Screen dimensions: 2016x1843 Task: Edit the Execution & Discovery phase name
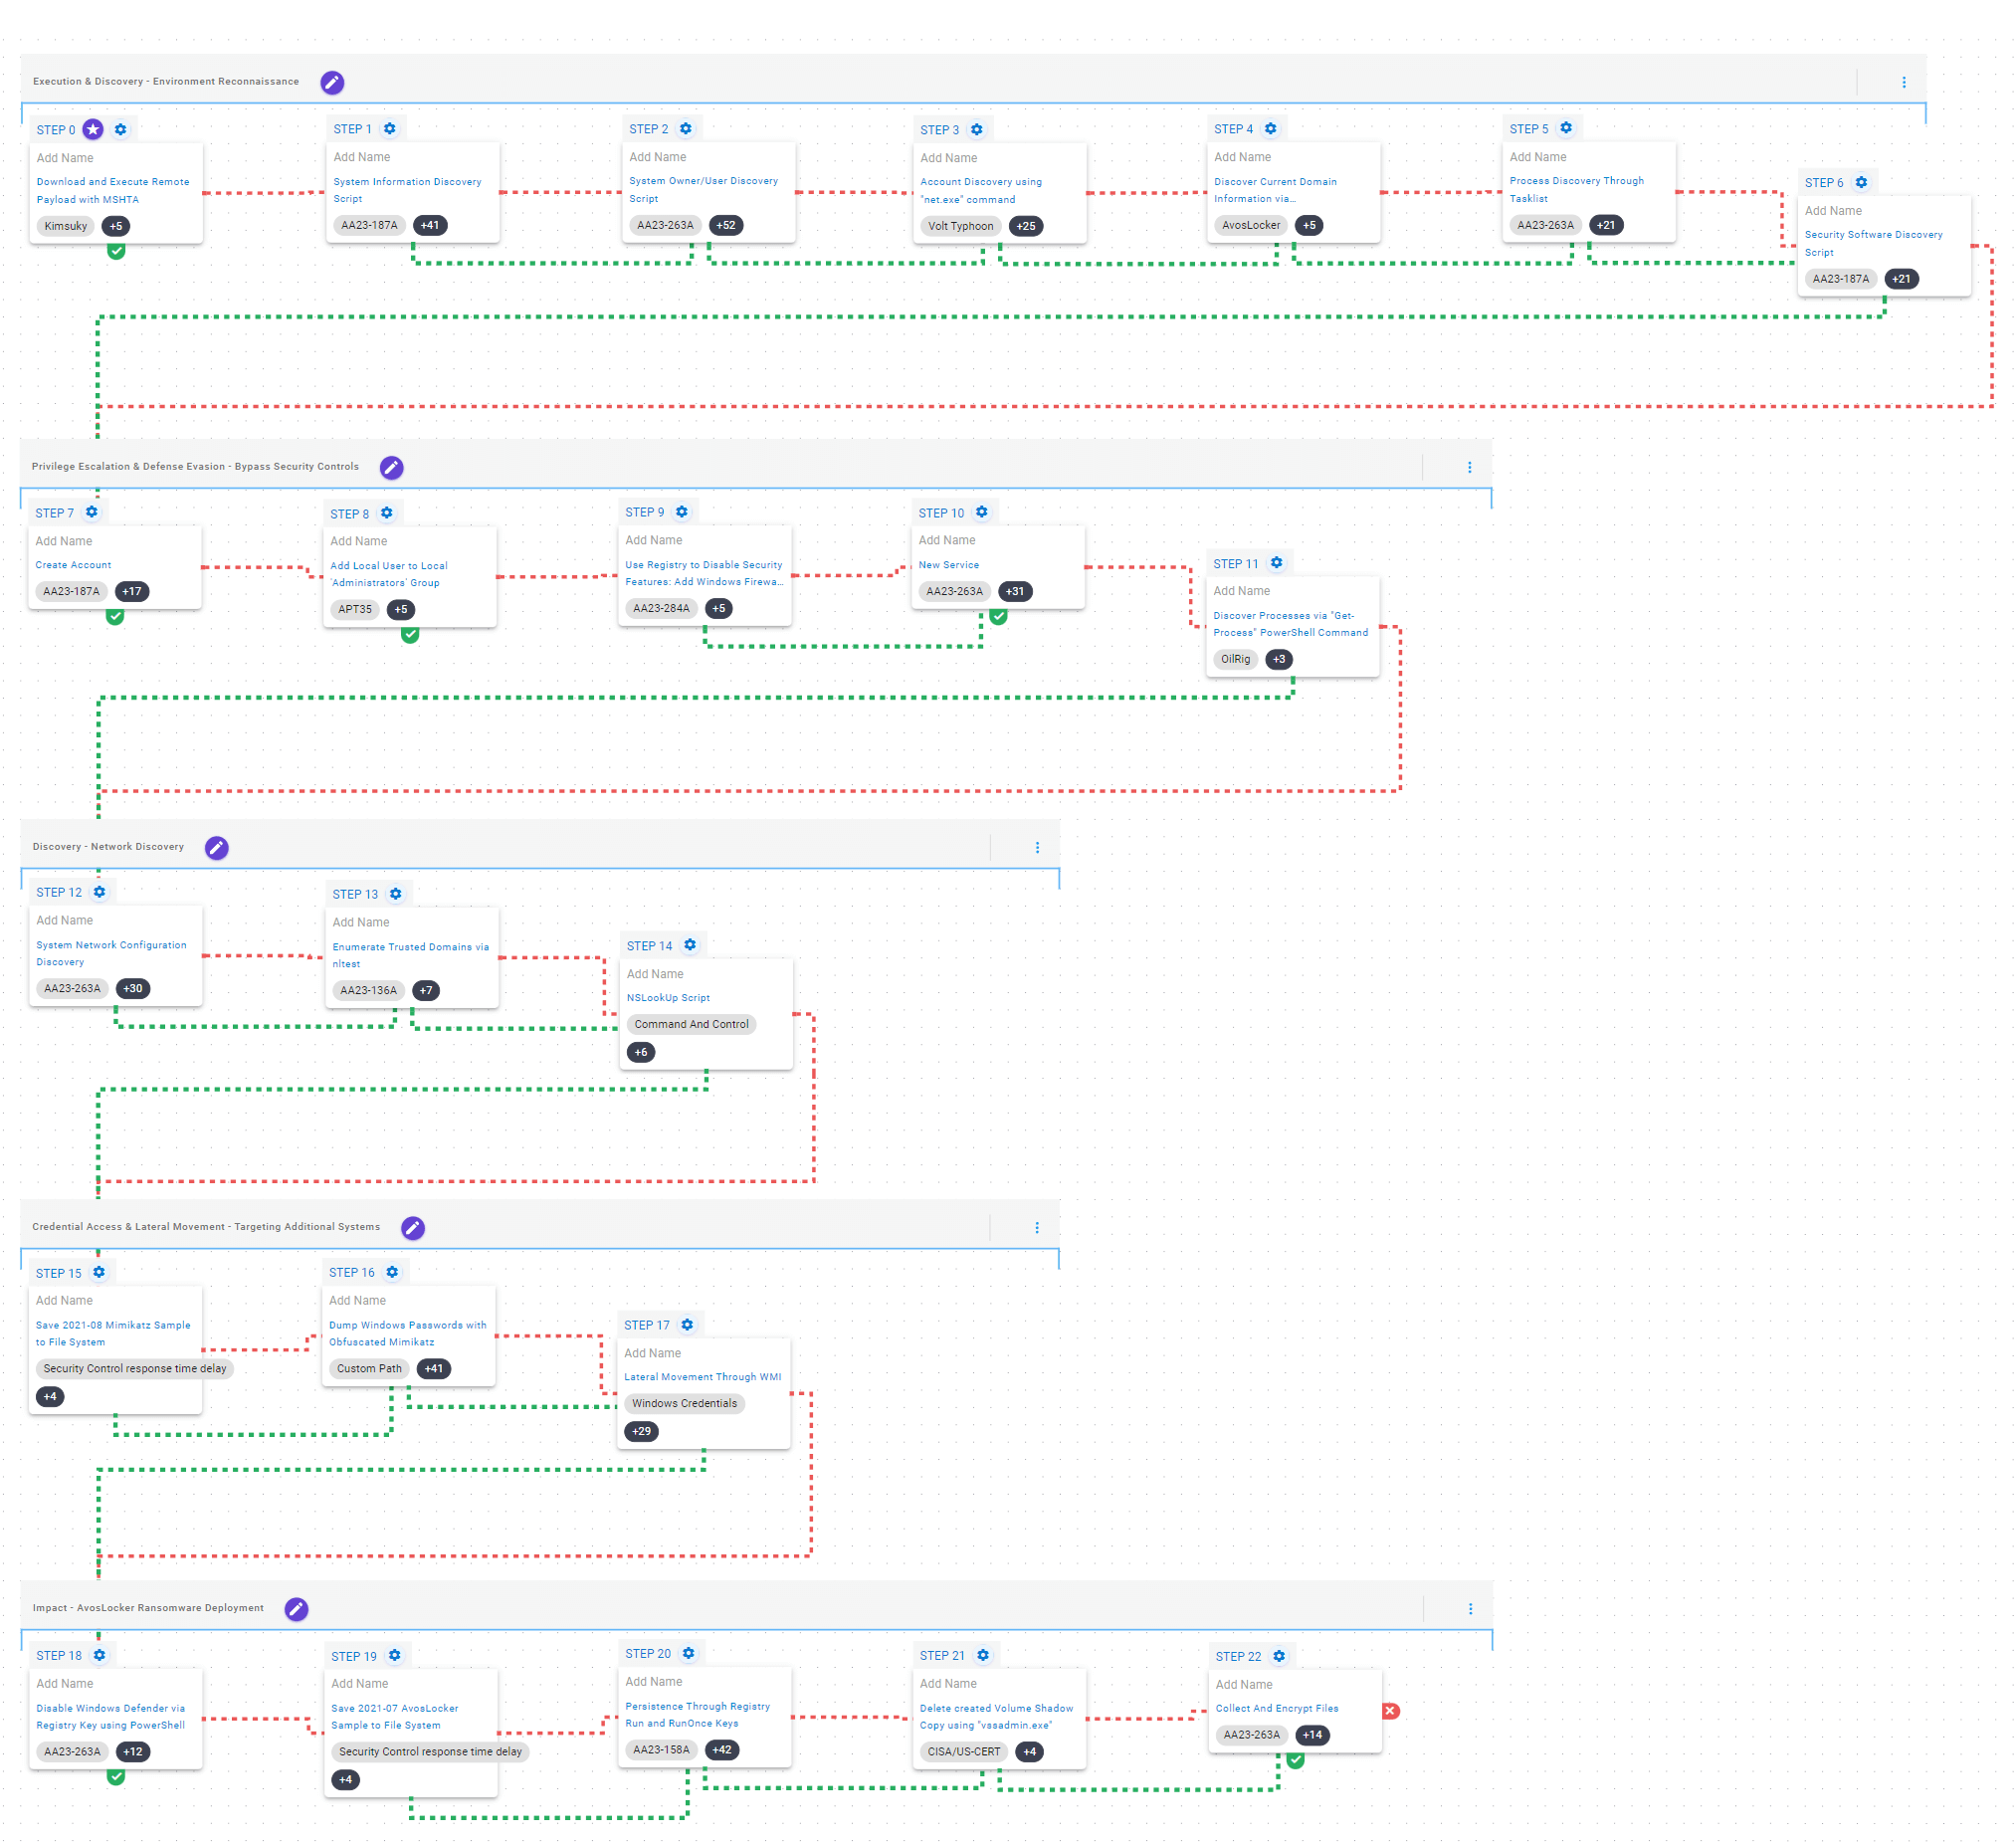tap(332, 82)
